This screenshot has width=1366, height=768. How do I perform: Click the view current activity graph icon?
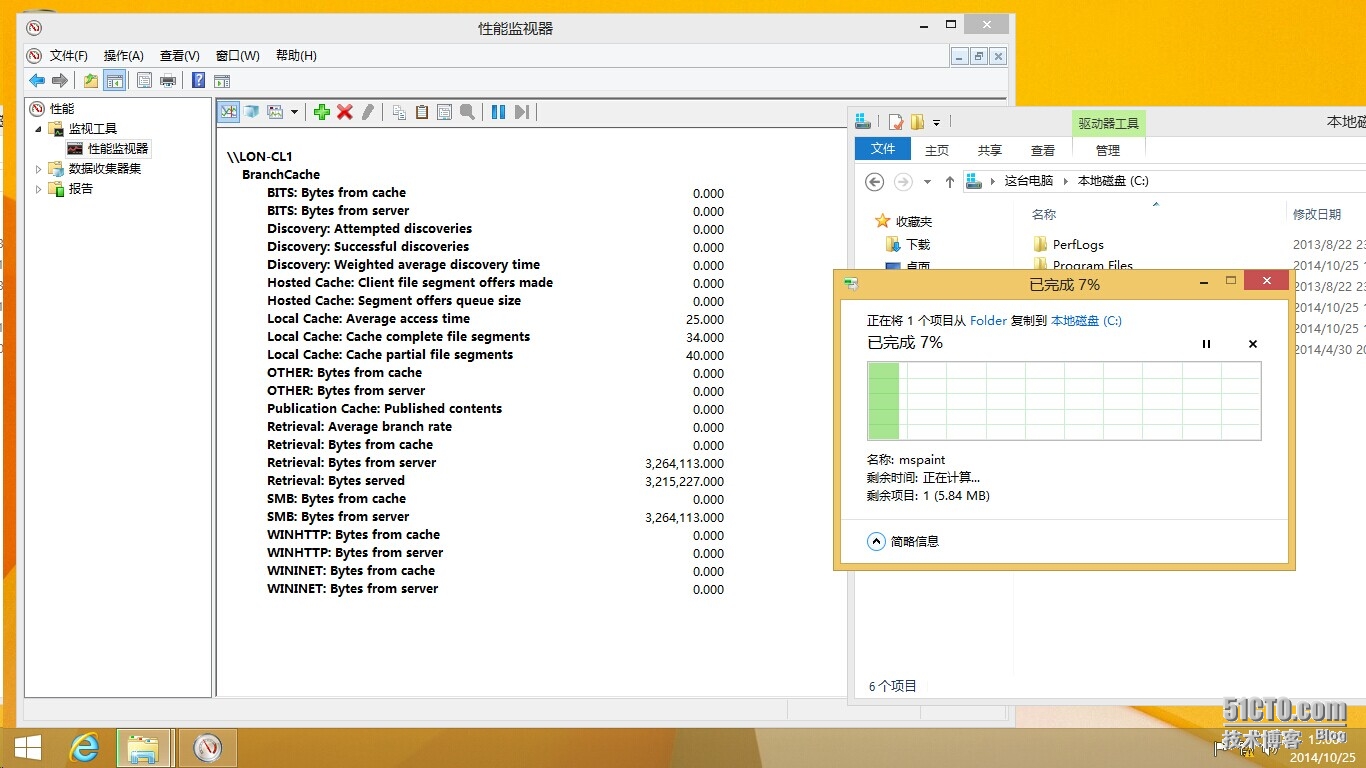229,112
